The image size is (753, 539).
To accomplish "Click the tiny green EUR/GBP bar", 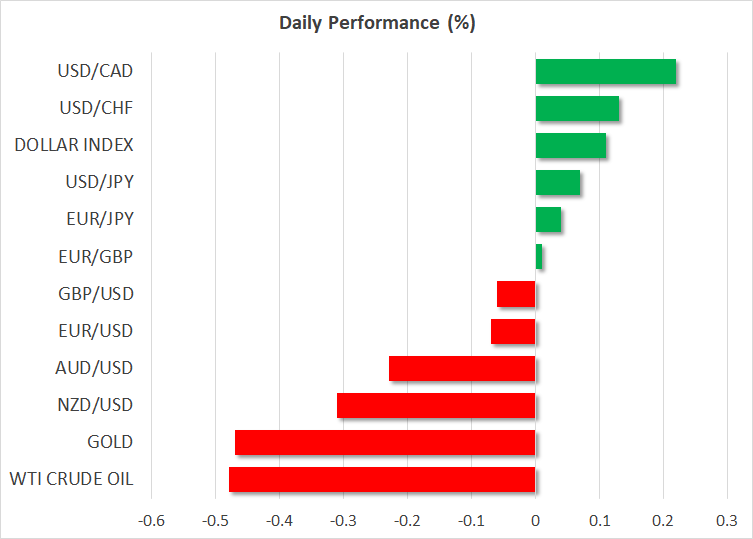I will tap(539, 257).
